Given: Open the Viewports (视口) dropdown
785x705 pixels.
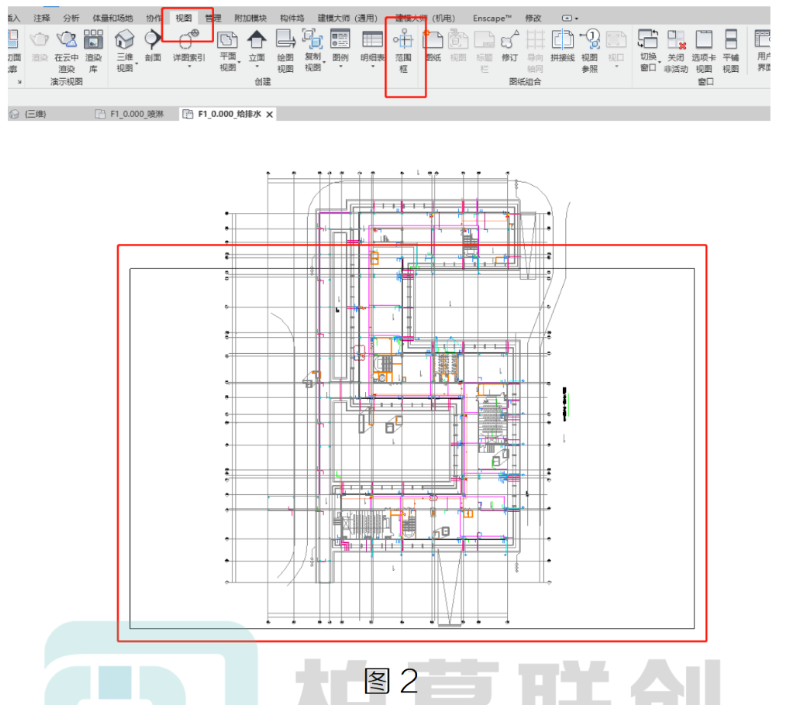Looking at the screenshot, I should coord(616,66).
